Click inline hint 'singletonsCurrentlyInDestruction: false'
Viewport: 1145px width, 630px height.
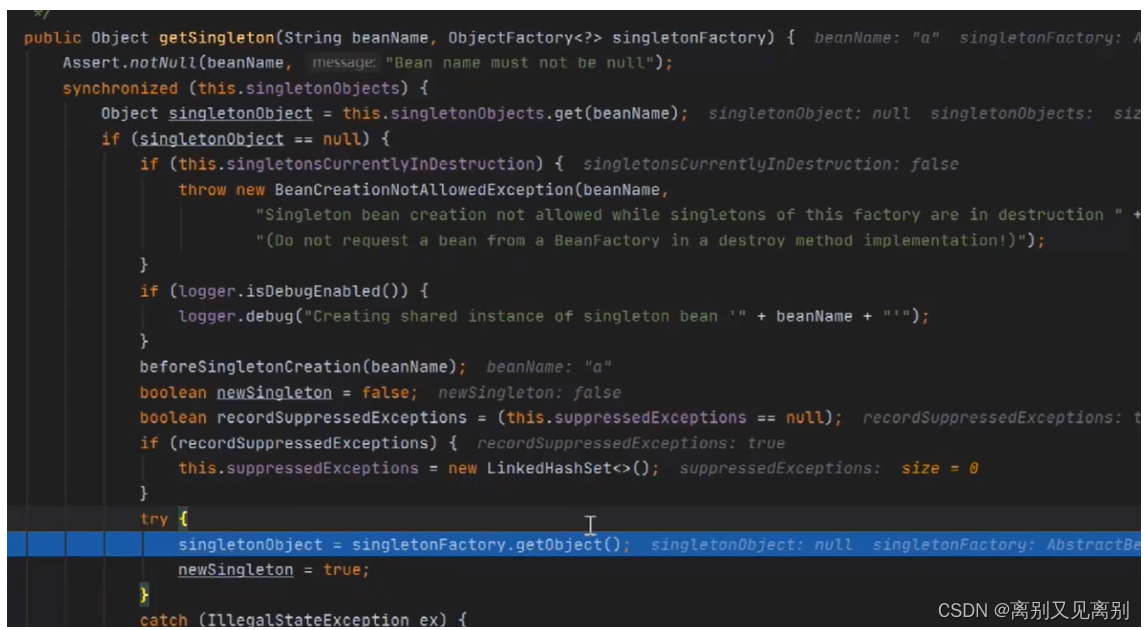tap(770, 164)
